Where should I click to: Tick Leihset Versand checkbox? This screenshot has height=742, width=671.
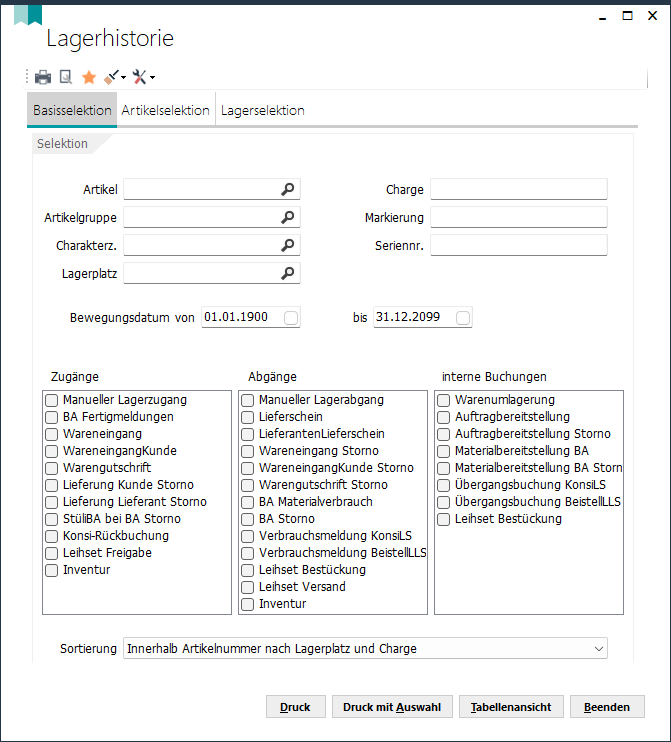tap(247, 587)
